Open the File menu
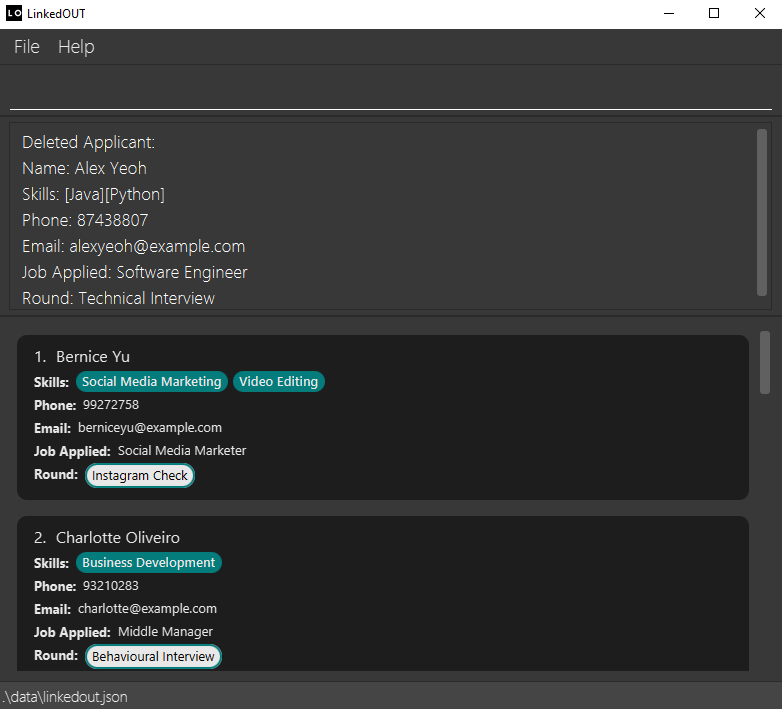 (x=27, y=47)
